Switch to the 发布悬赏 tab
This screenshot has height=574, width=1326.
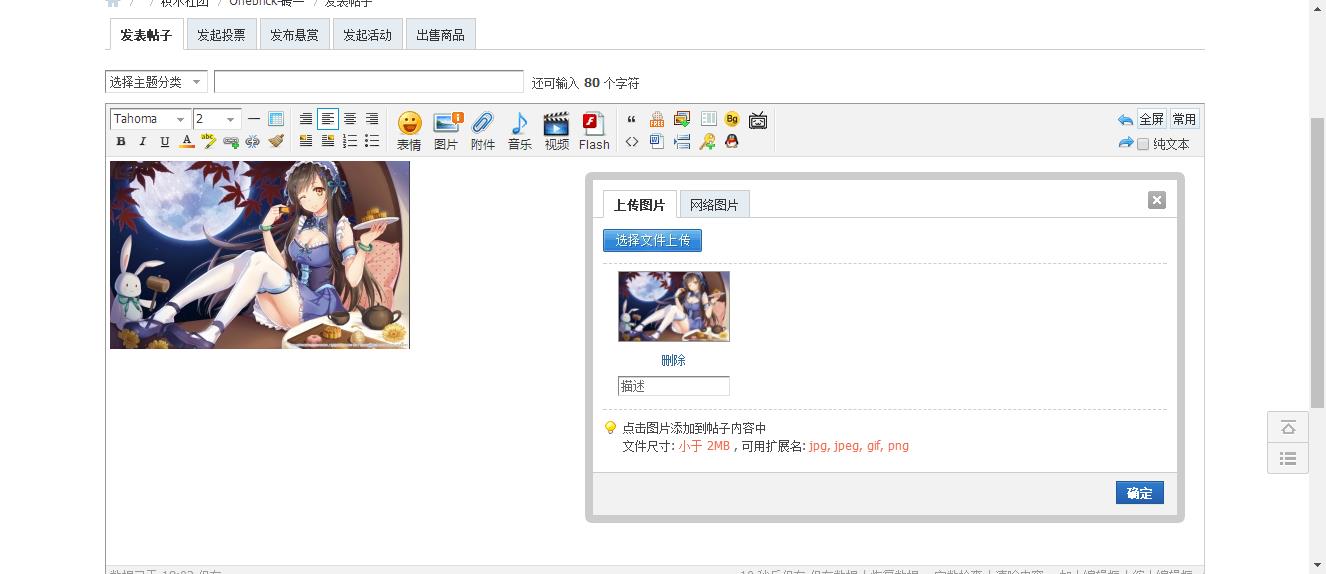tap(294, 34)
